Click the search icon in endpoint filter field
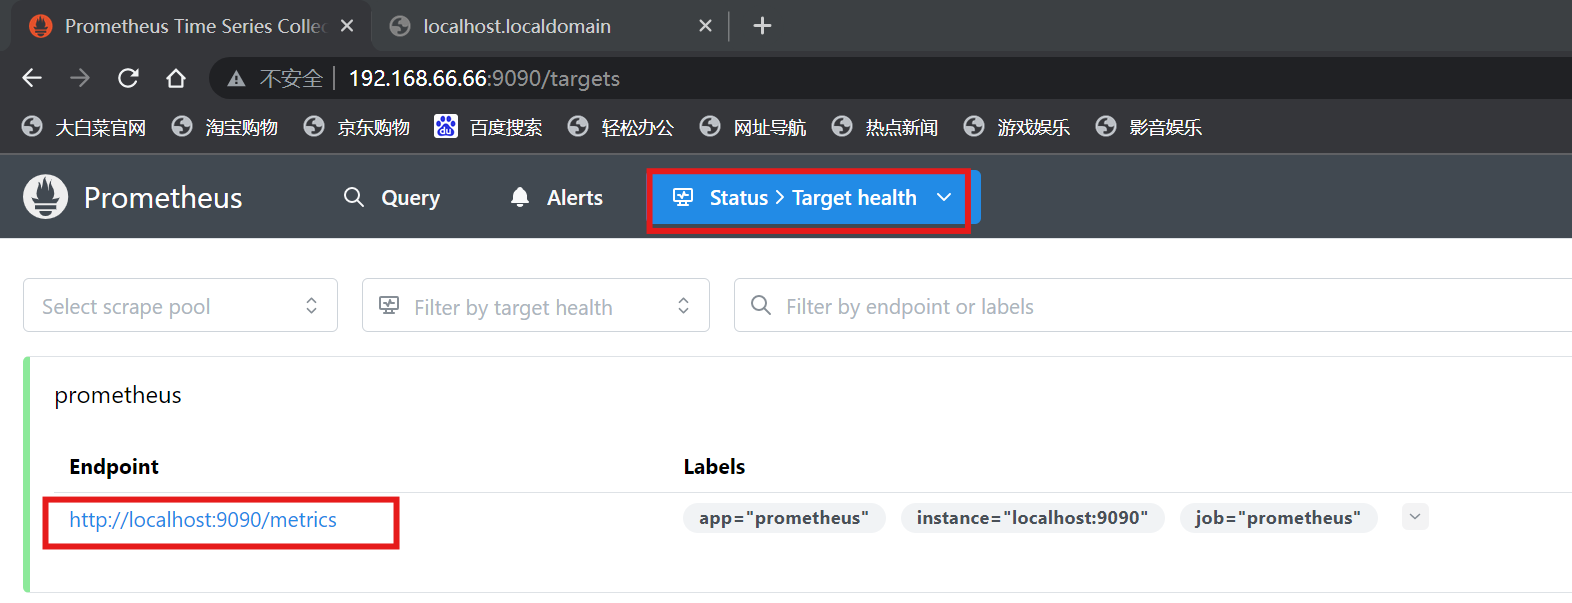 (761, 305)
